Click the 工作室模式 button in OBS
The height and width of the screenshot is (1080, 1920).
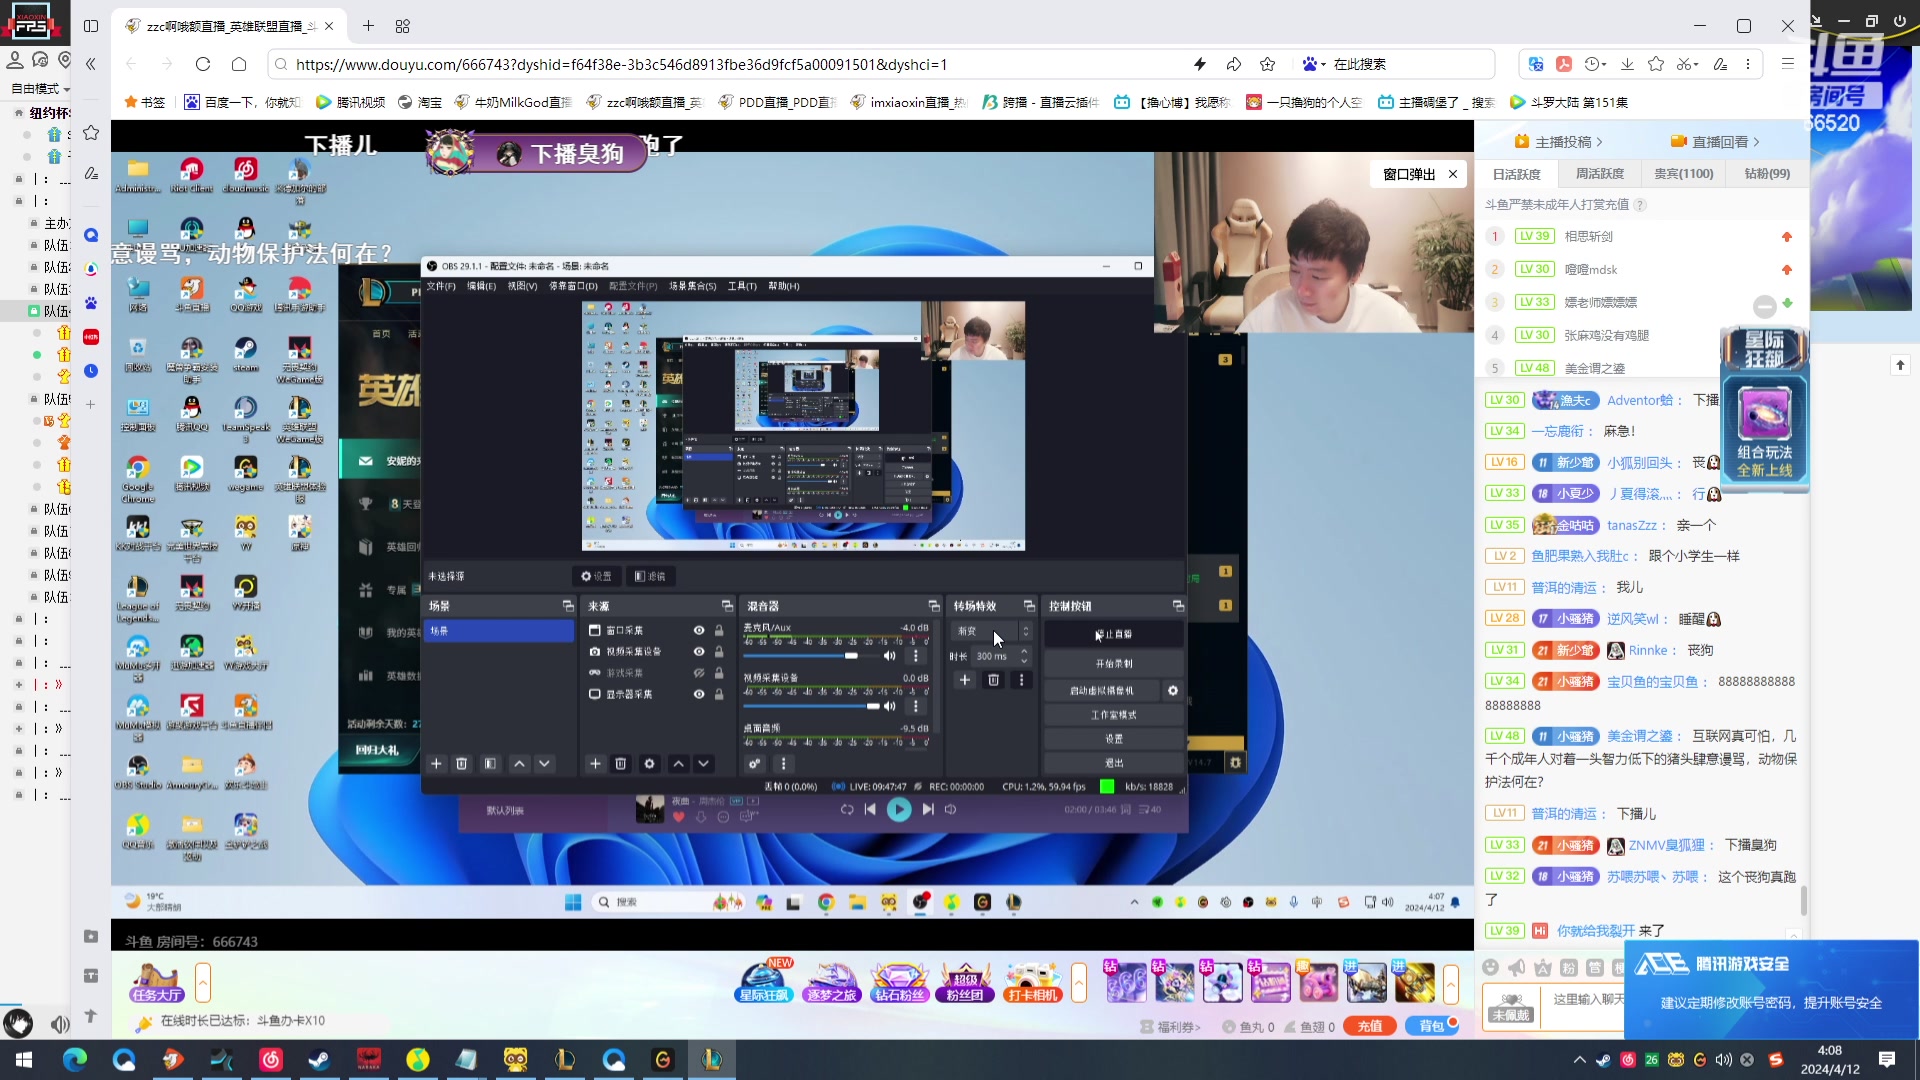(x=1114, y=715)
